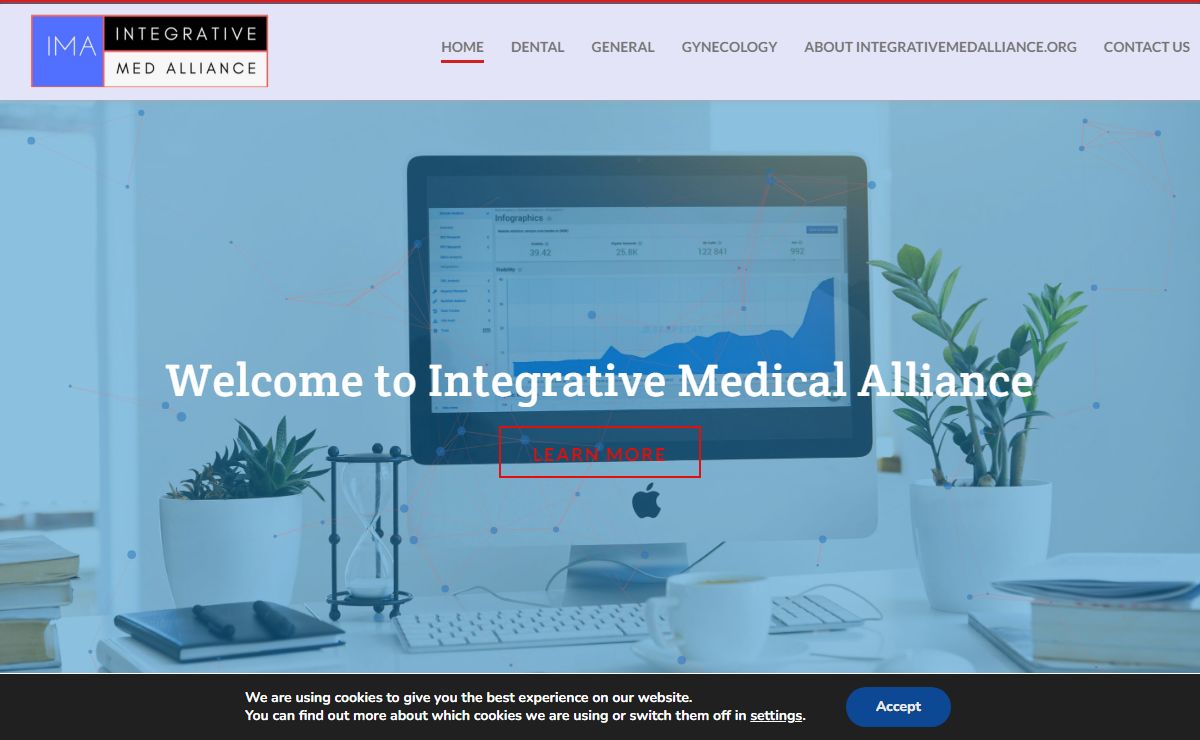Open the DENTAL menu item
The height and width of the screenshot is (740, 1200).
pos(537,47)
